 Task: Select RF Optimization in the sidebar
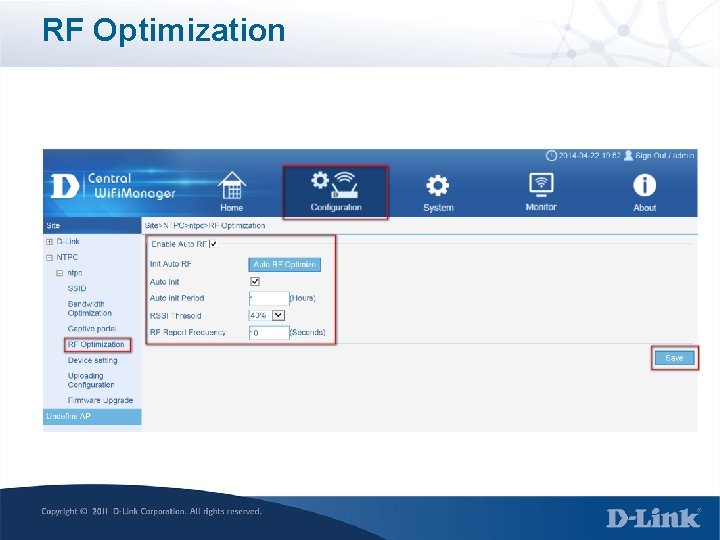(96, 344)
